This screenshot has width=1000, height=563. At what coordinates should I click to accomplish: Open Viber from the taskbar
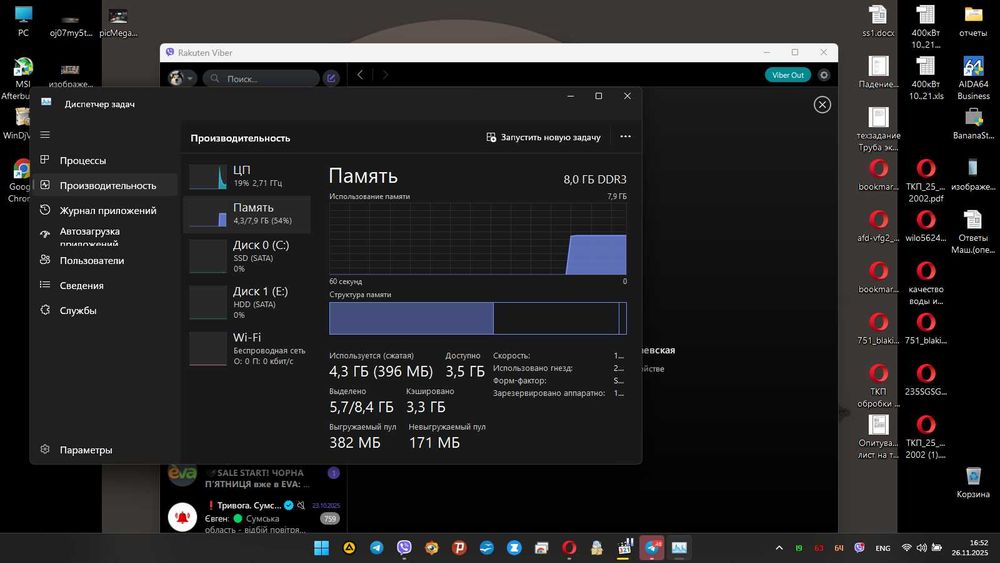click(404, 548)
